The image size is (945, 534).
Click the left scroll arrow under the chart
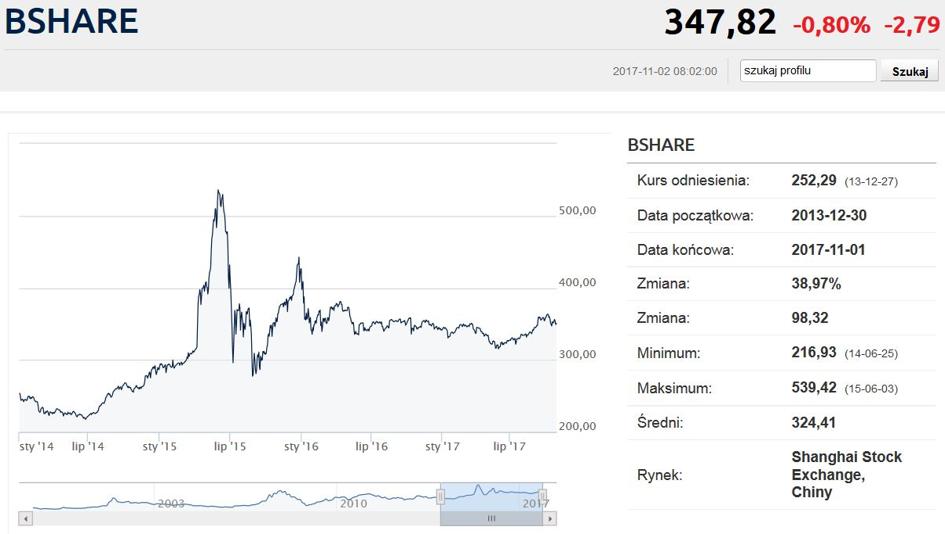[26, 519]
